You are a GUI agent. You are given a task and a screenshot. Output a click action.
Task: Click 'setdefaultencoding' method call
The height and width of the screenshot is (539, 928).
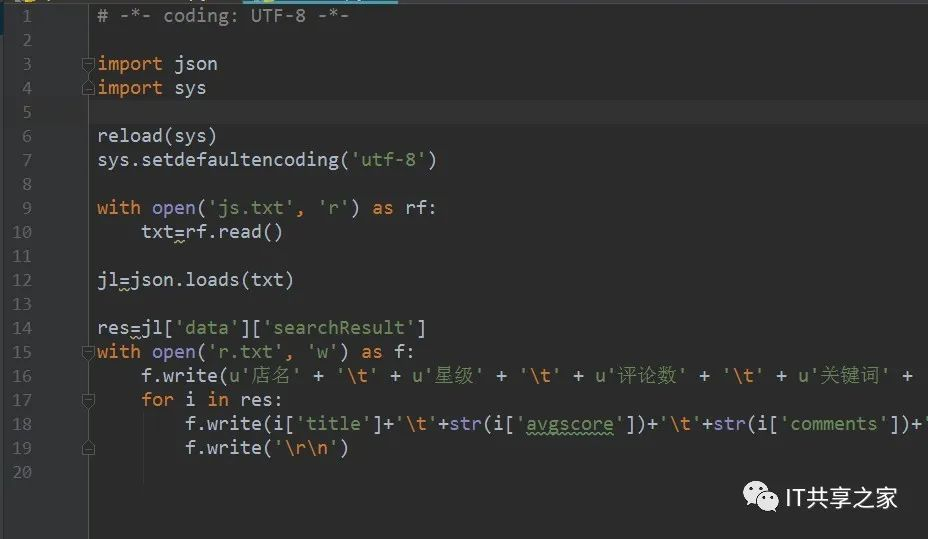tap(240, 160)
